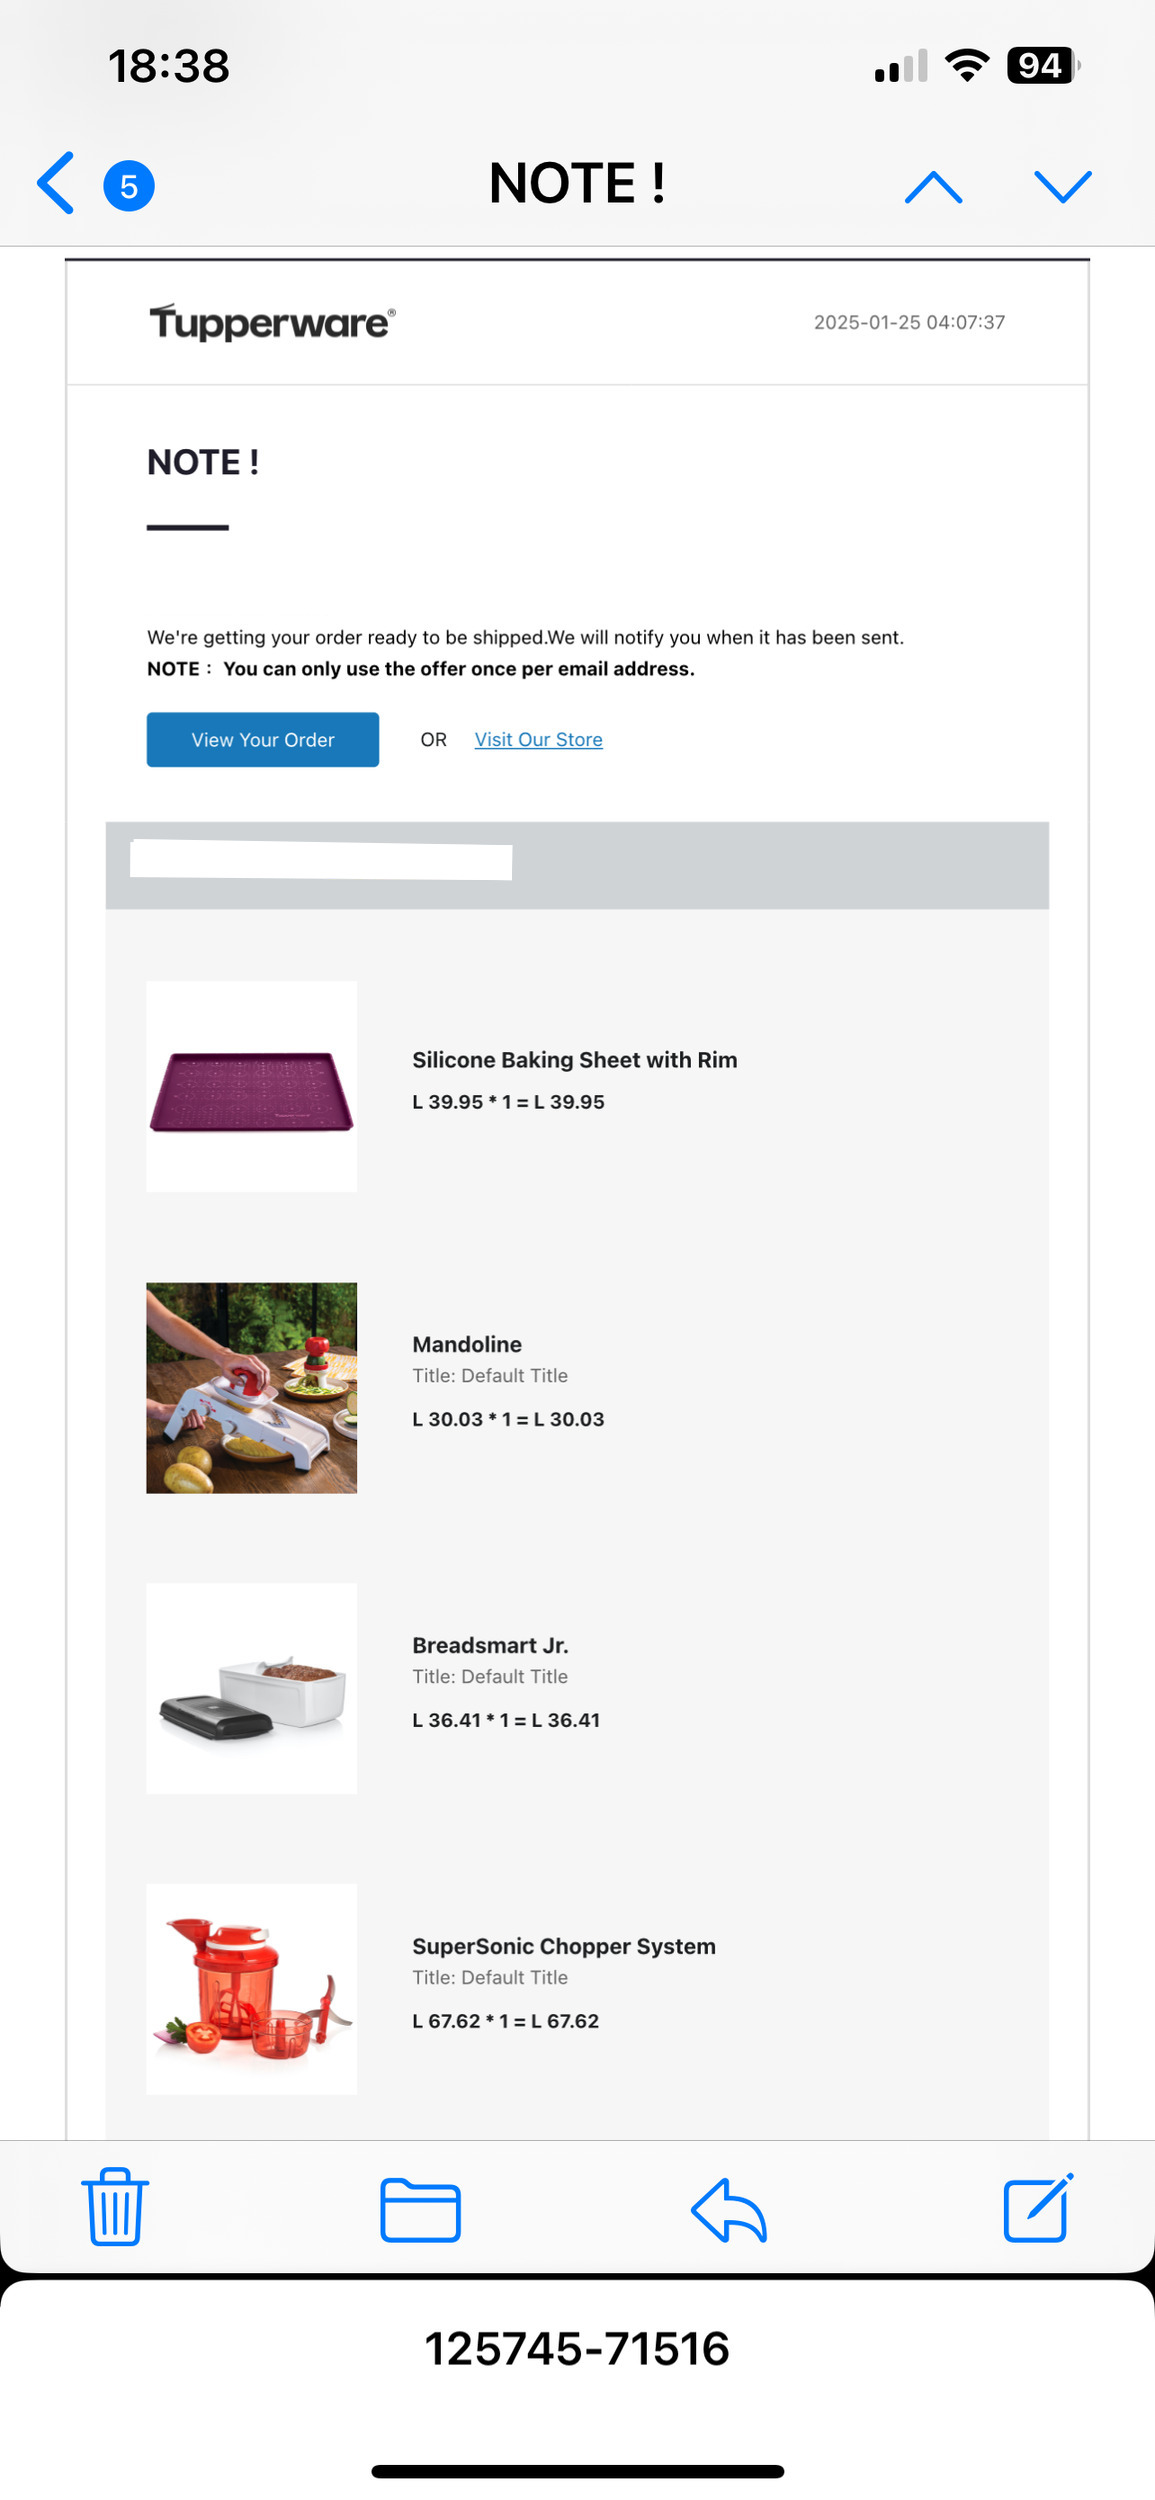This screenshot has height=2500, width=1155.
Task: Open the Silicone Baking Sheet product image
Action: (x=252, y=1087)
